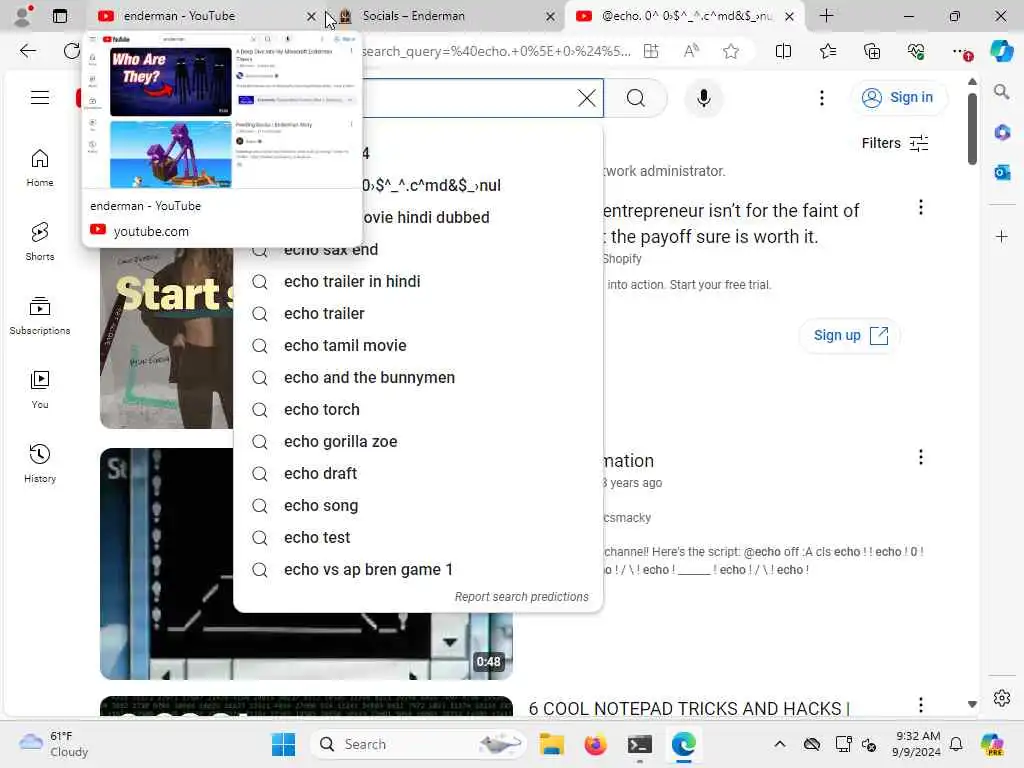The height and width of the screenshot is (768, 1024).
Task: Pick the echo gorilla zoe suggestion
Action: click(418, 441)
